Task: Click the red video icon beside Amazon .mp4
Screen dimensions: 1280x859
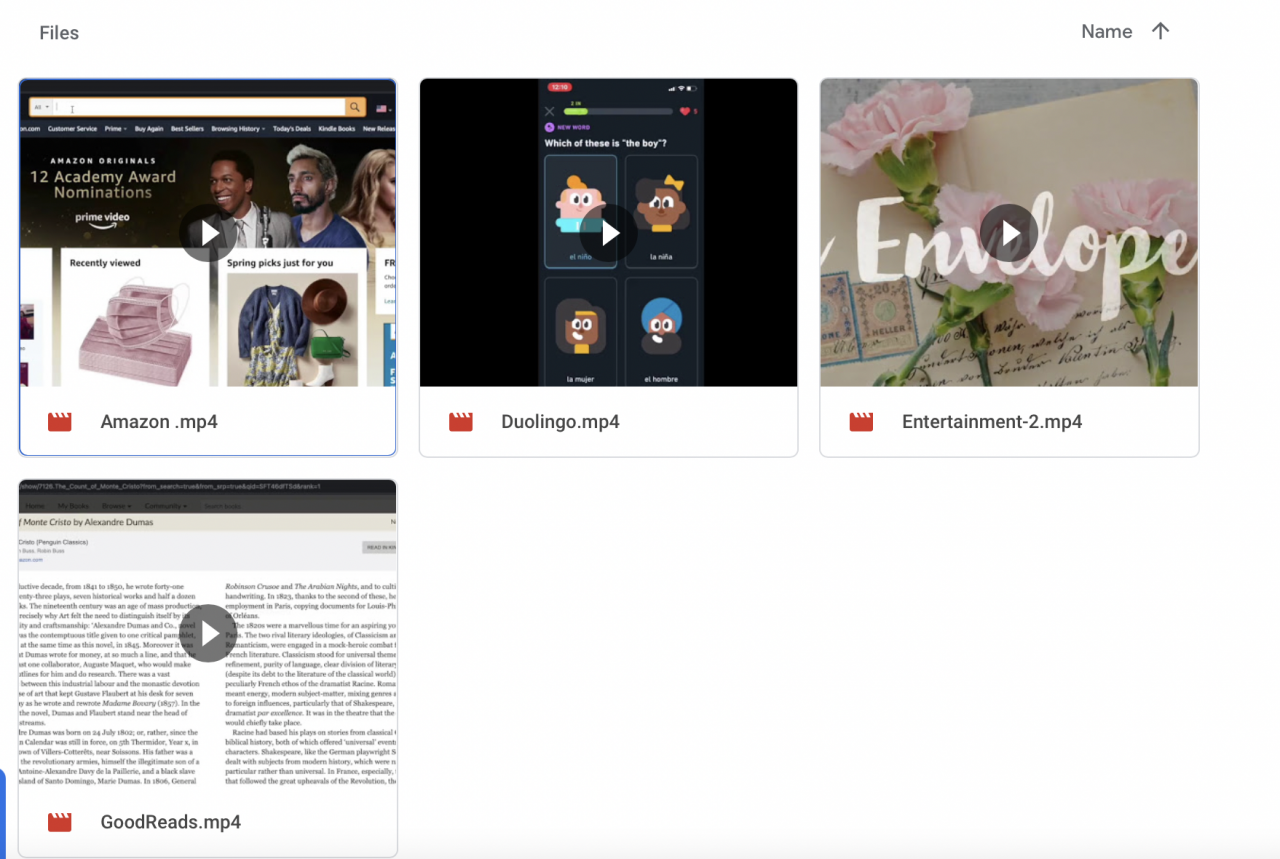Action: [x=60, y=422]
